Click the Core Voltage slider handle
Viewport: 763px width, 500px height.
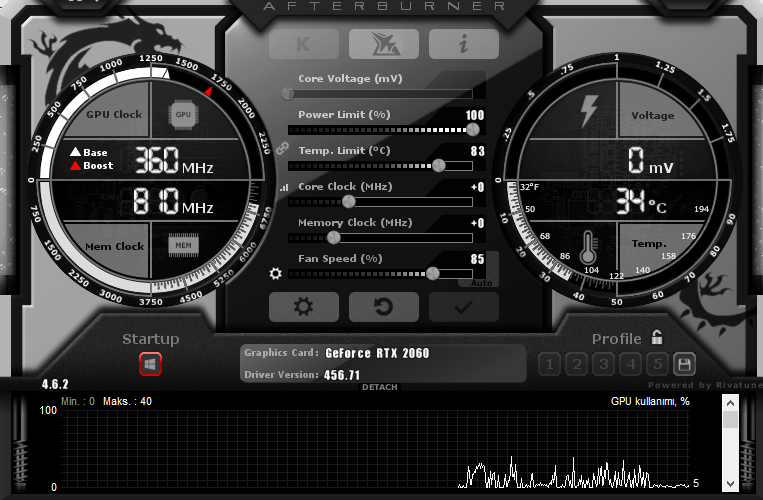click(288, 93)
